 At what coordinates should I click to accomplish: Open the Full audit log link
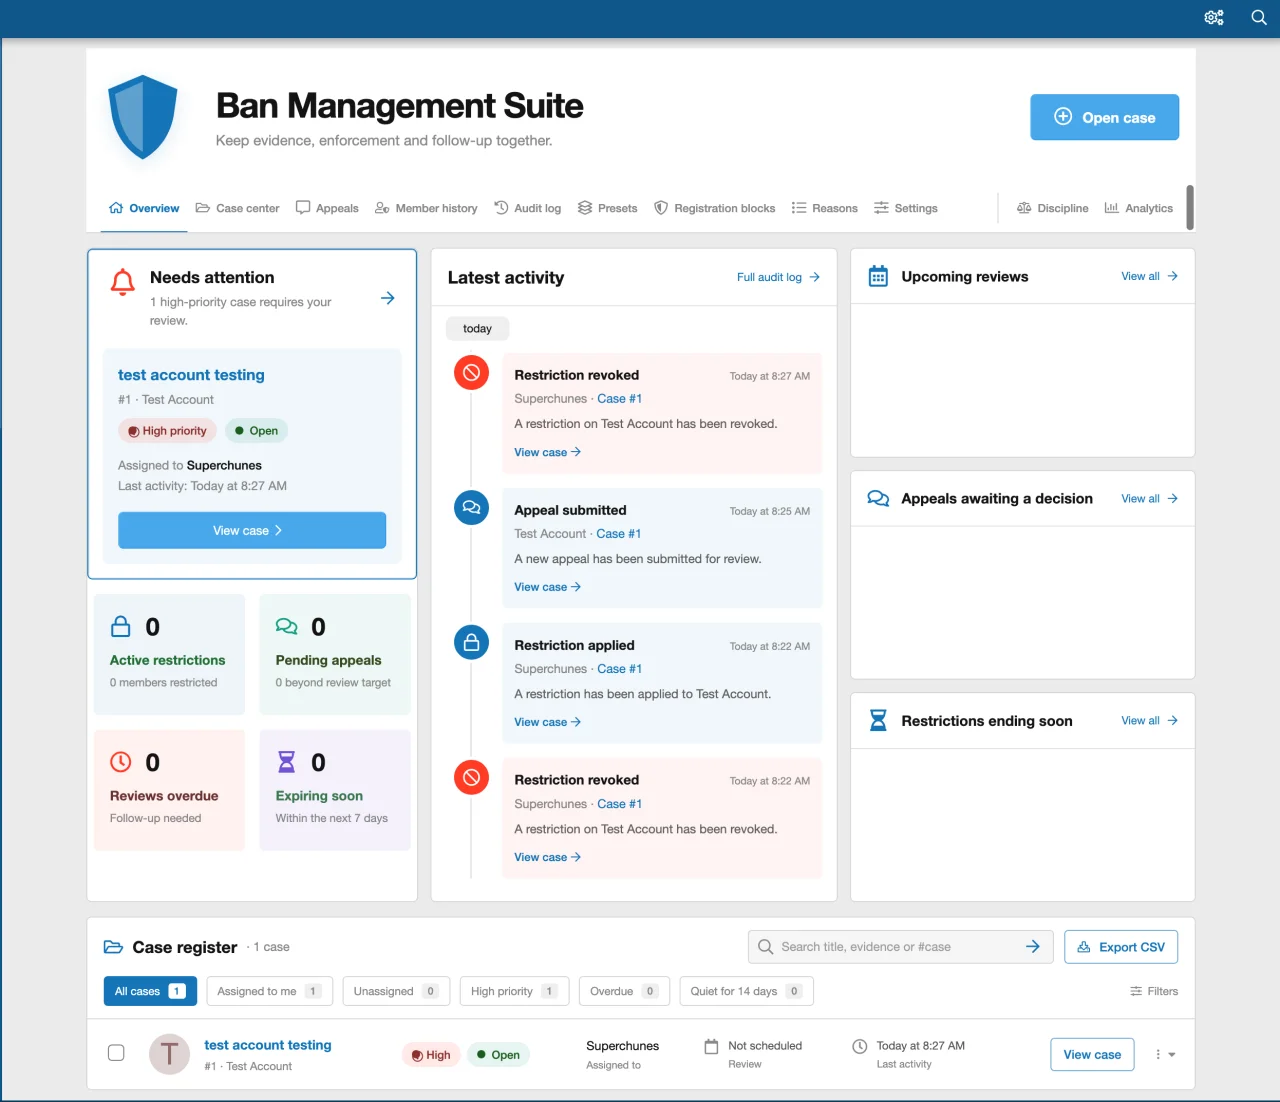[778, 277]
